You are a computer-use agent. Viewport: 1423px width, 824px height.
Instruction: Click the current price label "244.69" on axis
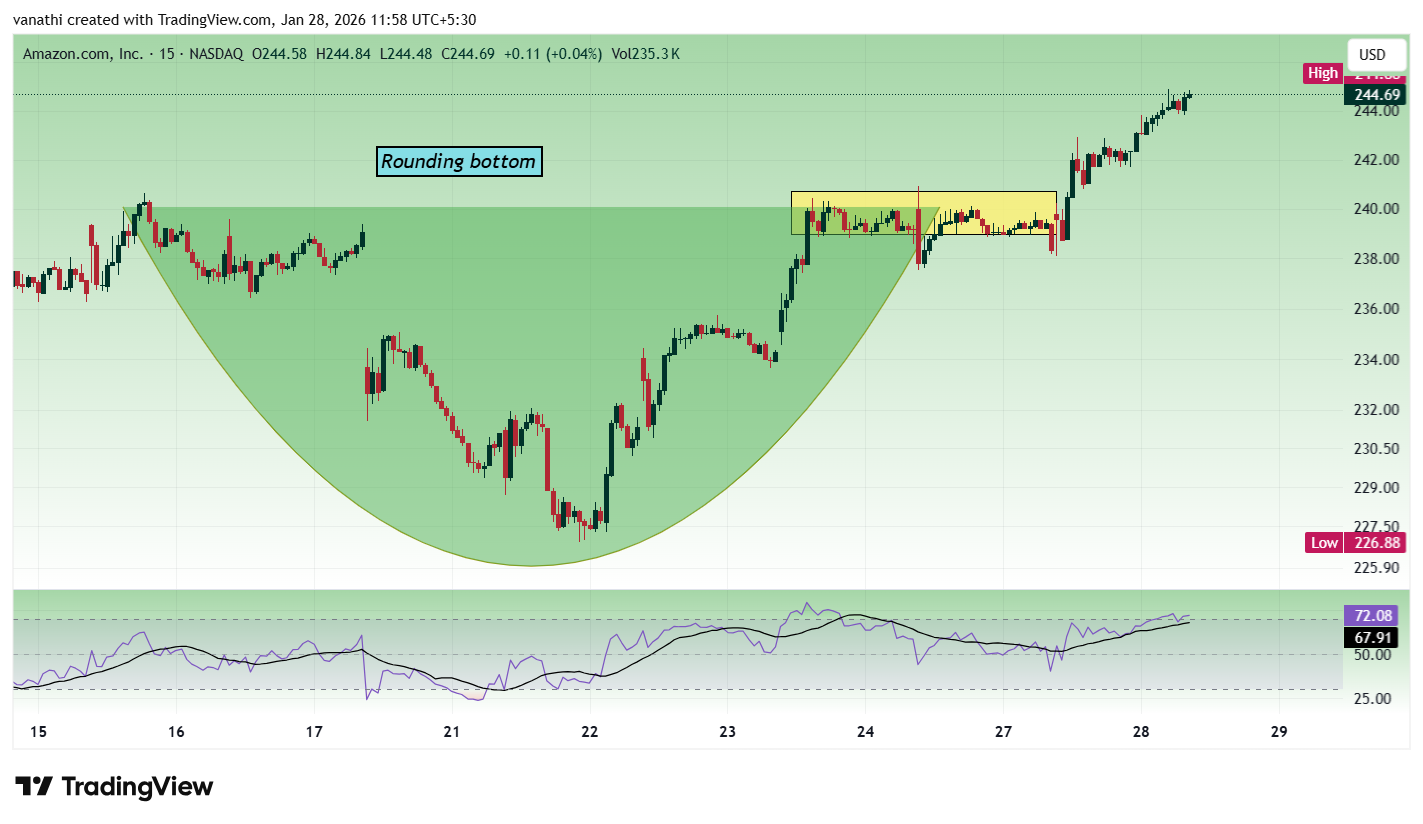[1377, 95]
